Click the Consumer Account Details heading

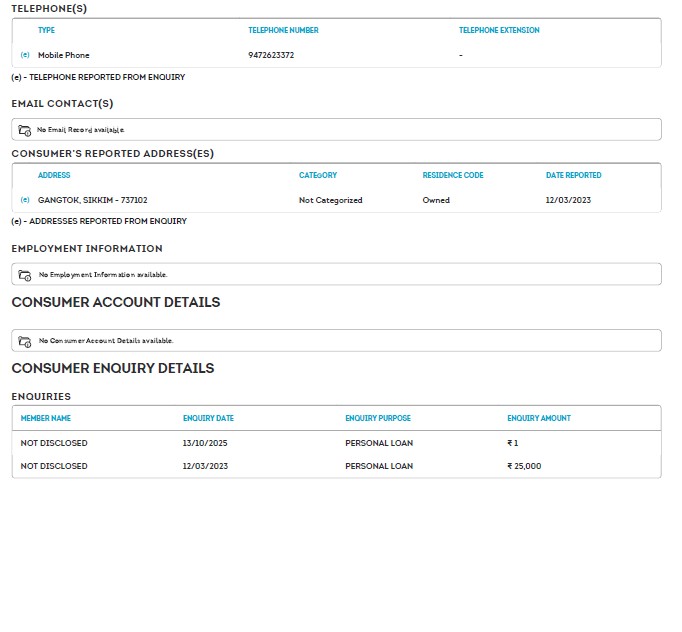[x=115, y=302]
